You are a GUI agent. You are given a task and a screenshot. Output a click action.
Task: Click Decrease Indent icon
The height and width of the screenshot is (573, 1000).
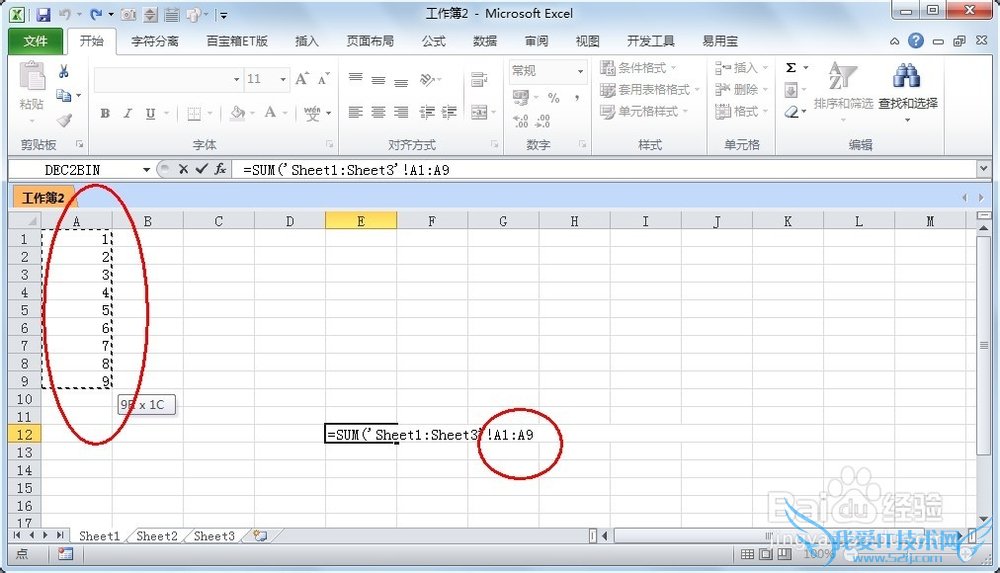click(427, 113)
